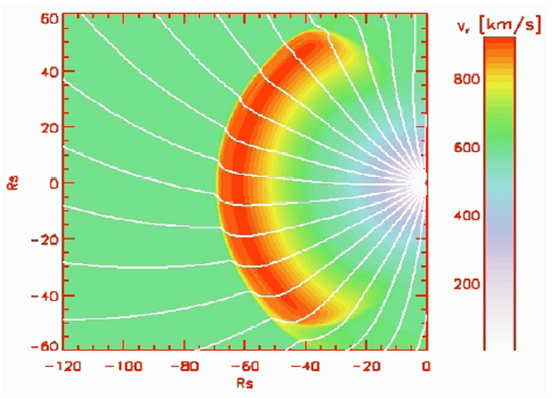Click the 60 tick label on y-axis
The image size is (552, 398).
[50, 18]
